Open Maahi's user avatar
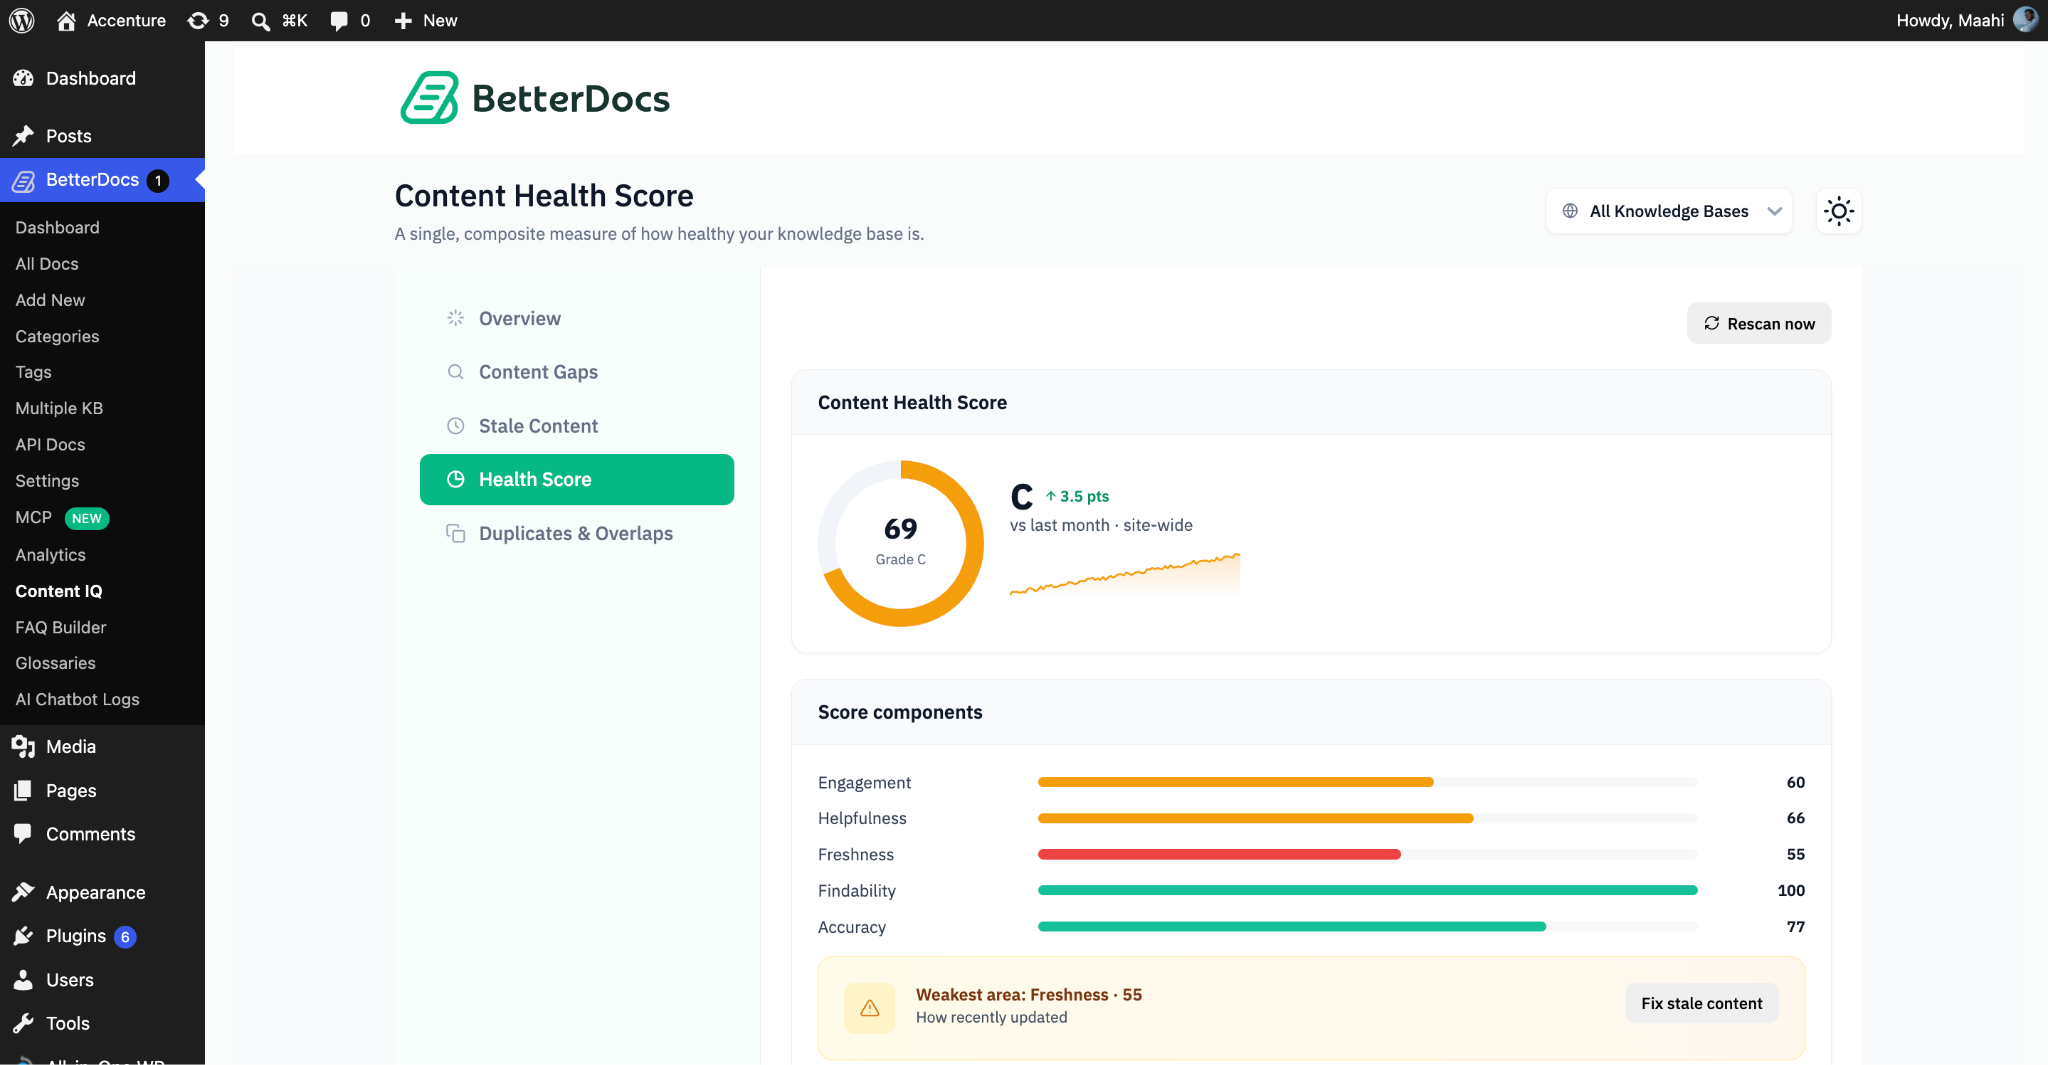Screen dimensions: 2048x1065 2025,20
